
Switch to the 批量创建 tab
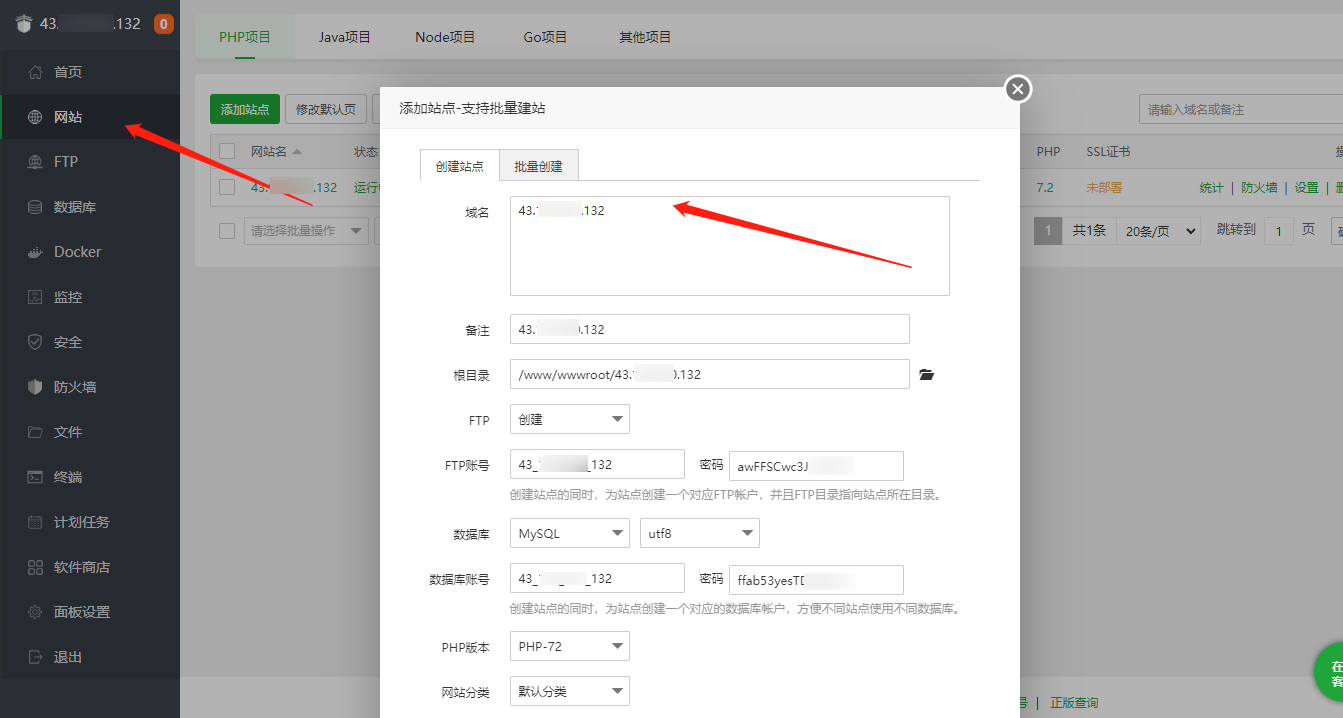pos(538,166)
